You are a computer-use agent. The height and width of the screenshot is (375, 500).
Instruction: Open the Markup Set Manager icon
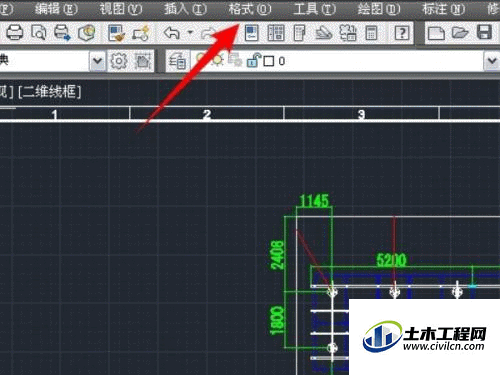348,33
